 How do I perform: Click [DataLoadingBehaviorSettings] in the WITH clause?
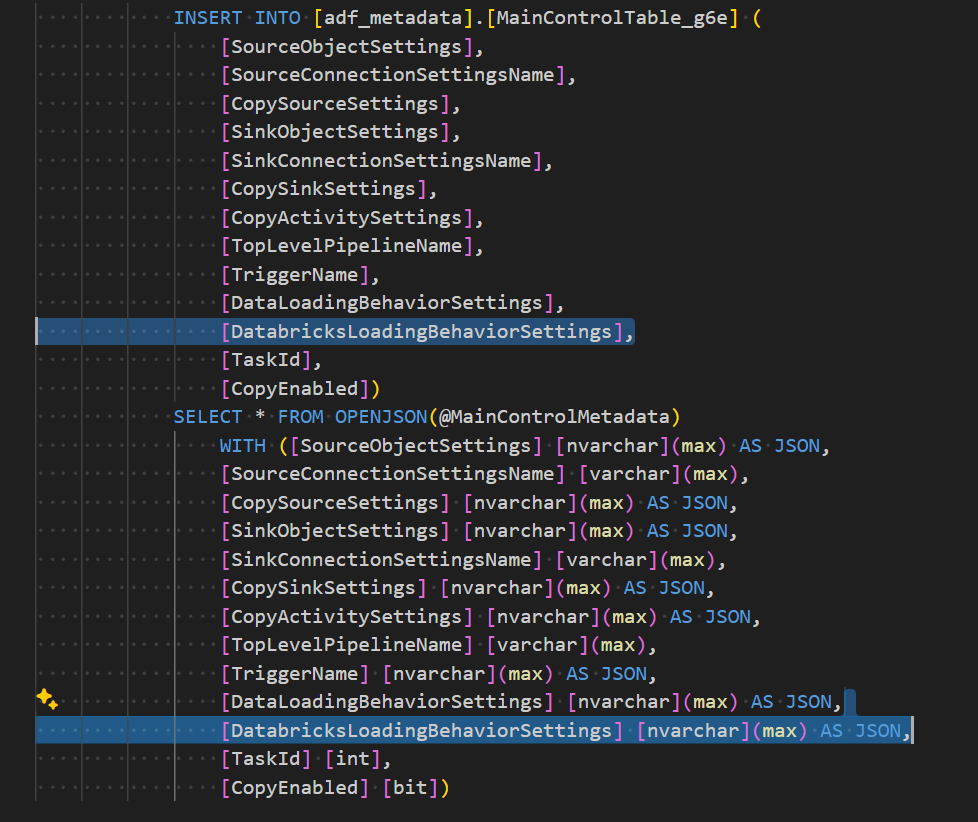[x=387, y=702]
